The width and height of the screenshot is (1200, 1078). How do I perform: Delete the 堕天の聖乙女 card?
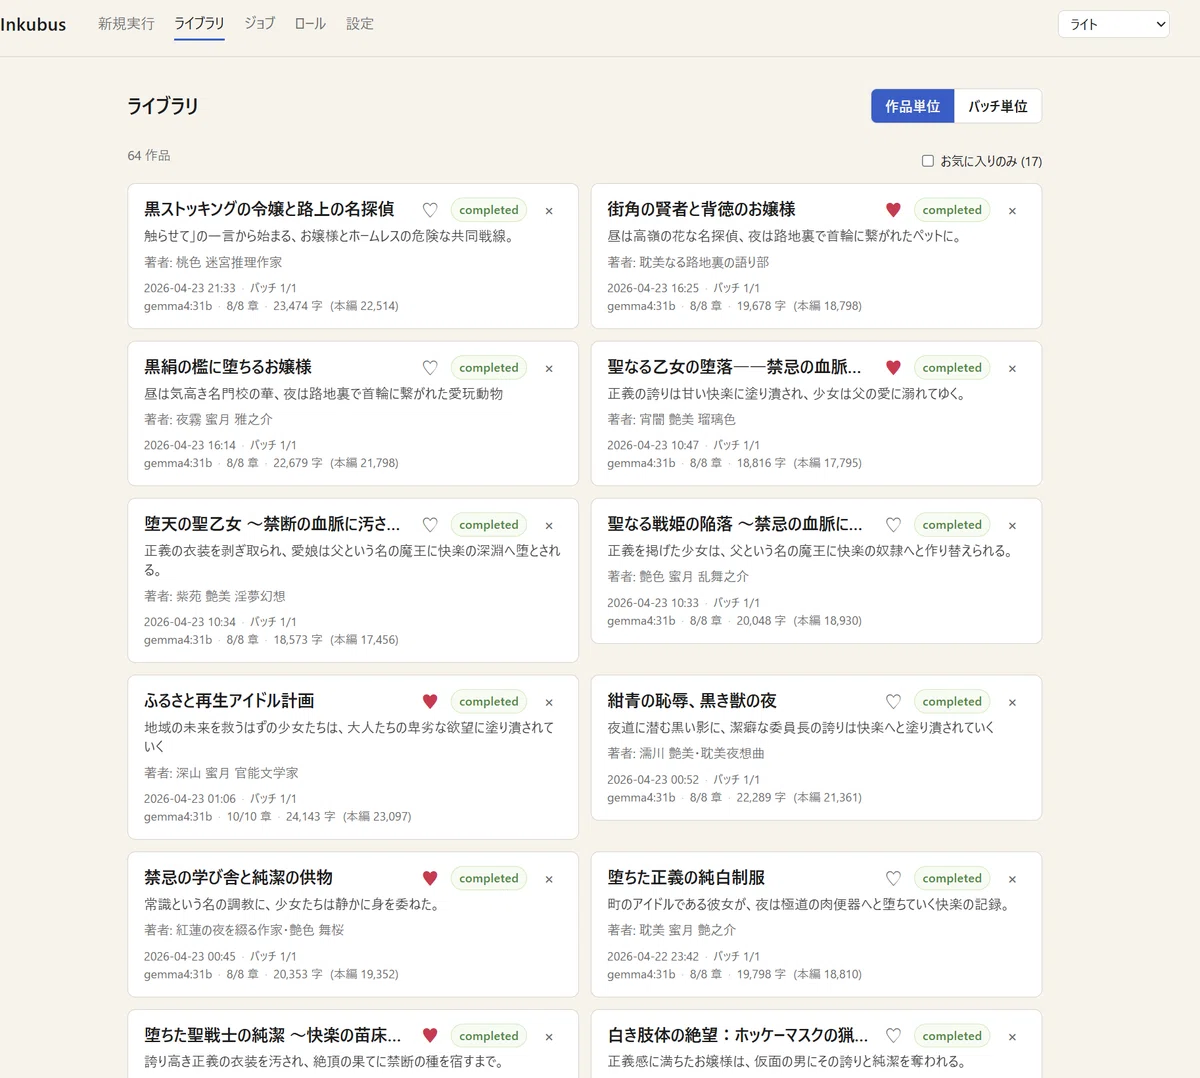[549, 526]
